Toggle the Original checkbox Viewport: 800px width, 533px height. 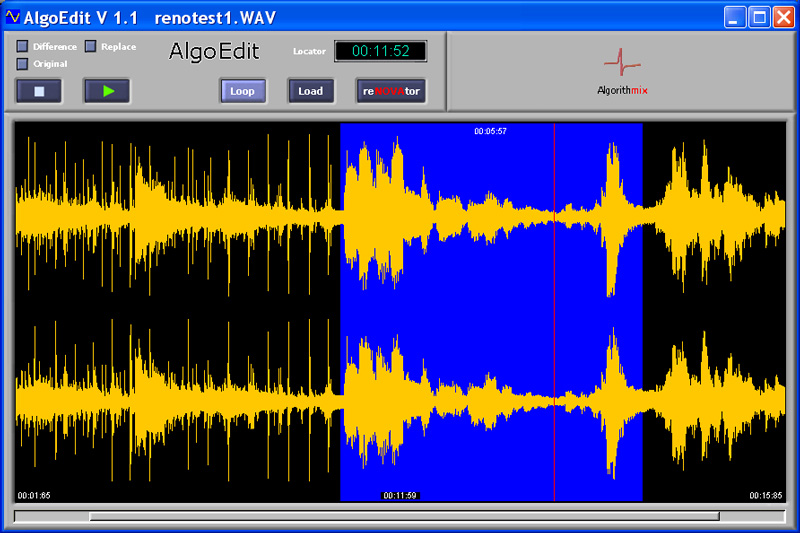tap(23, 64)
